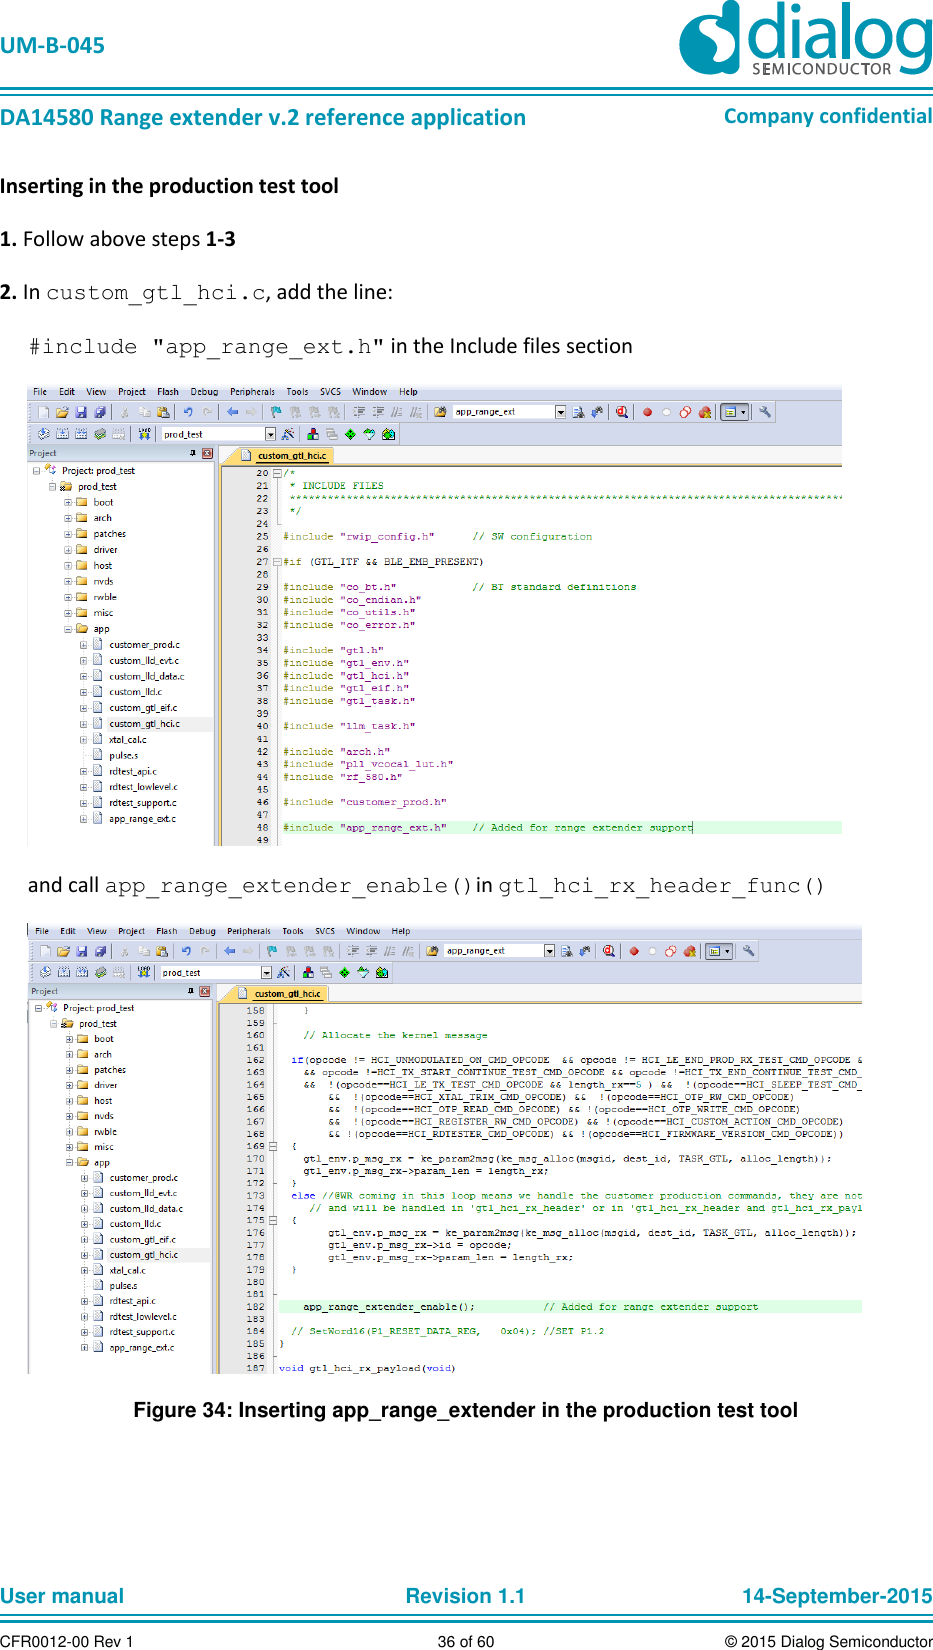Select custom_gtl_hci.c in upper screenshot tree
933x1650 pixels.
point(144,724)
